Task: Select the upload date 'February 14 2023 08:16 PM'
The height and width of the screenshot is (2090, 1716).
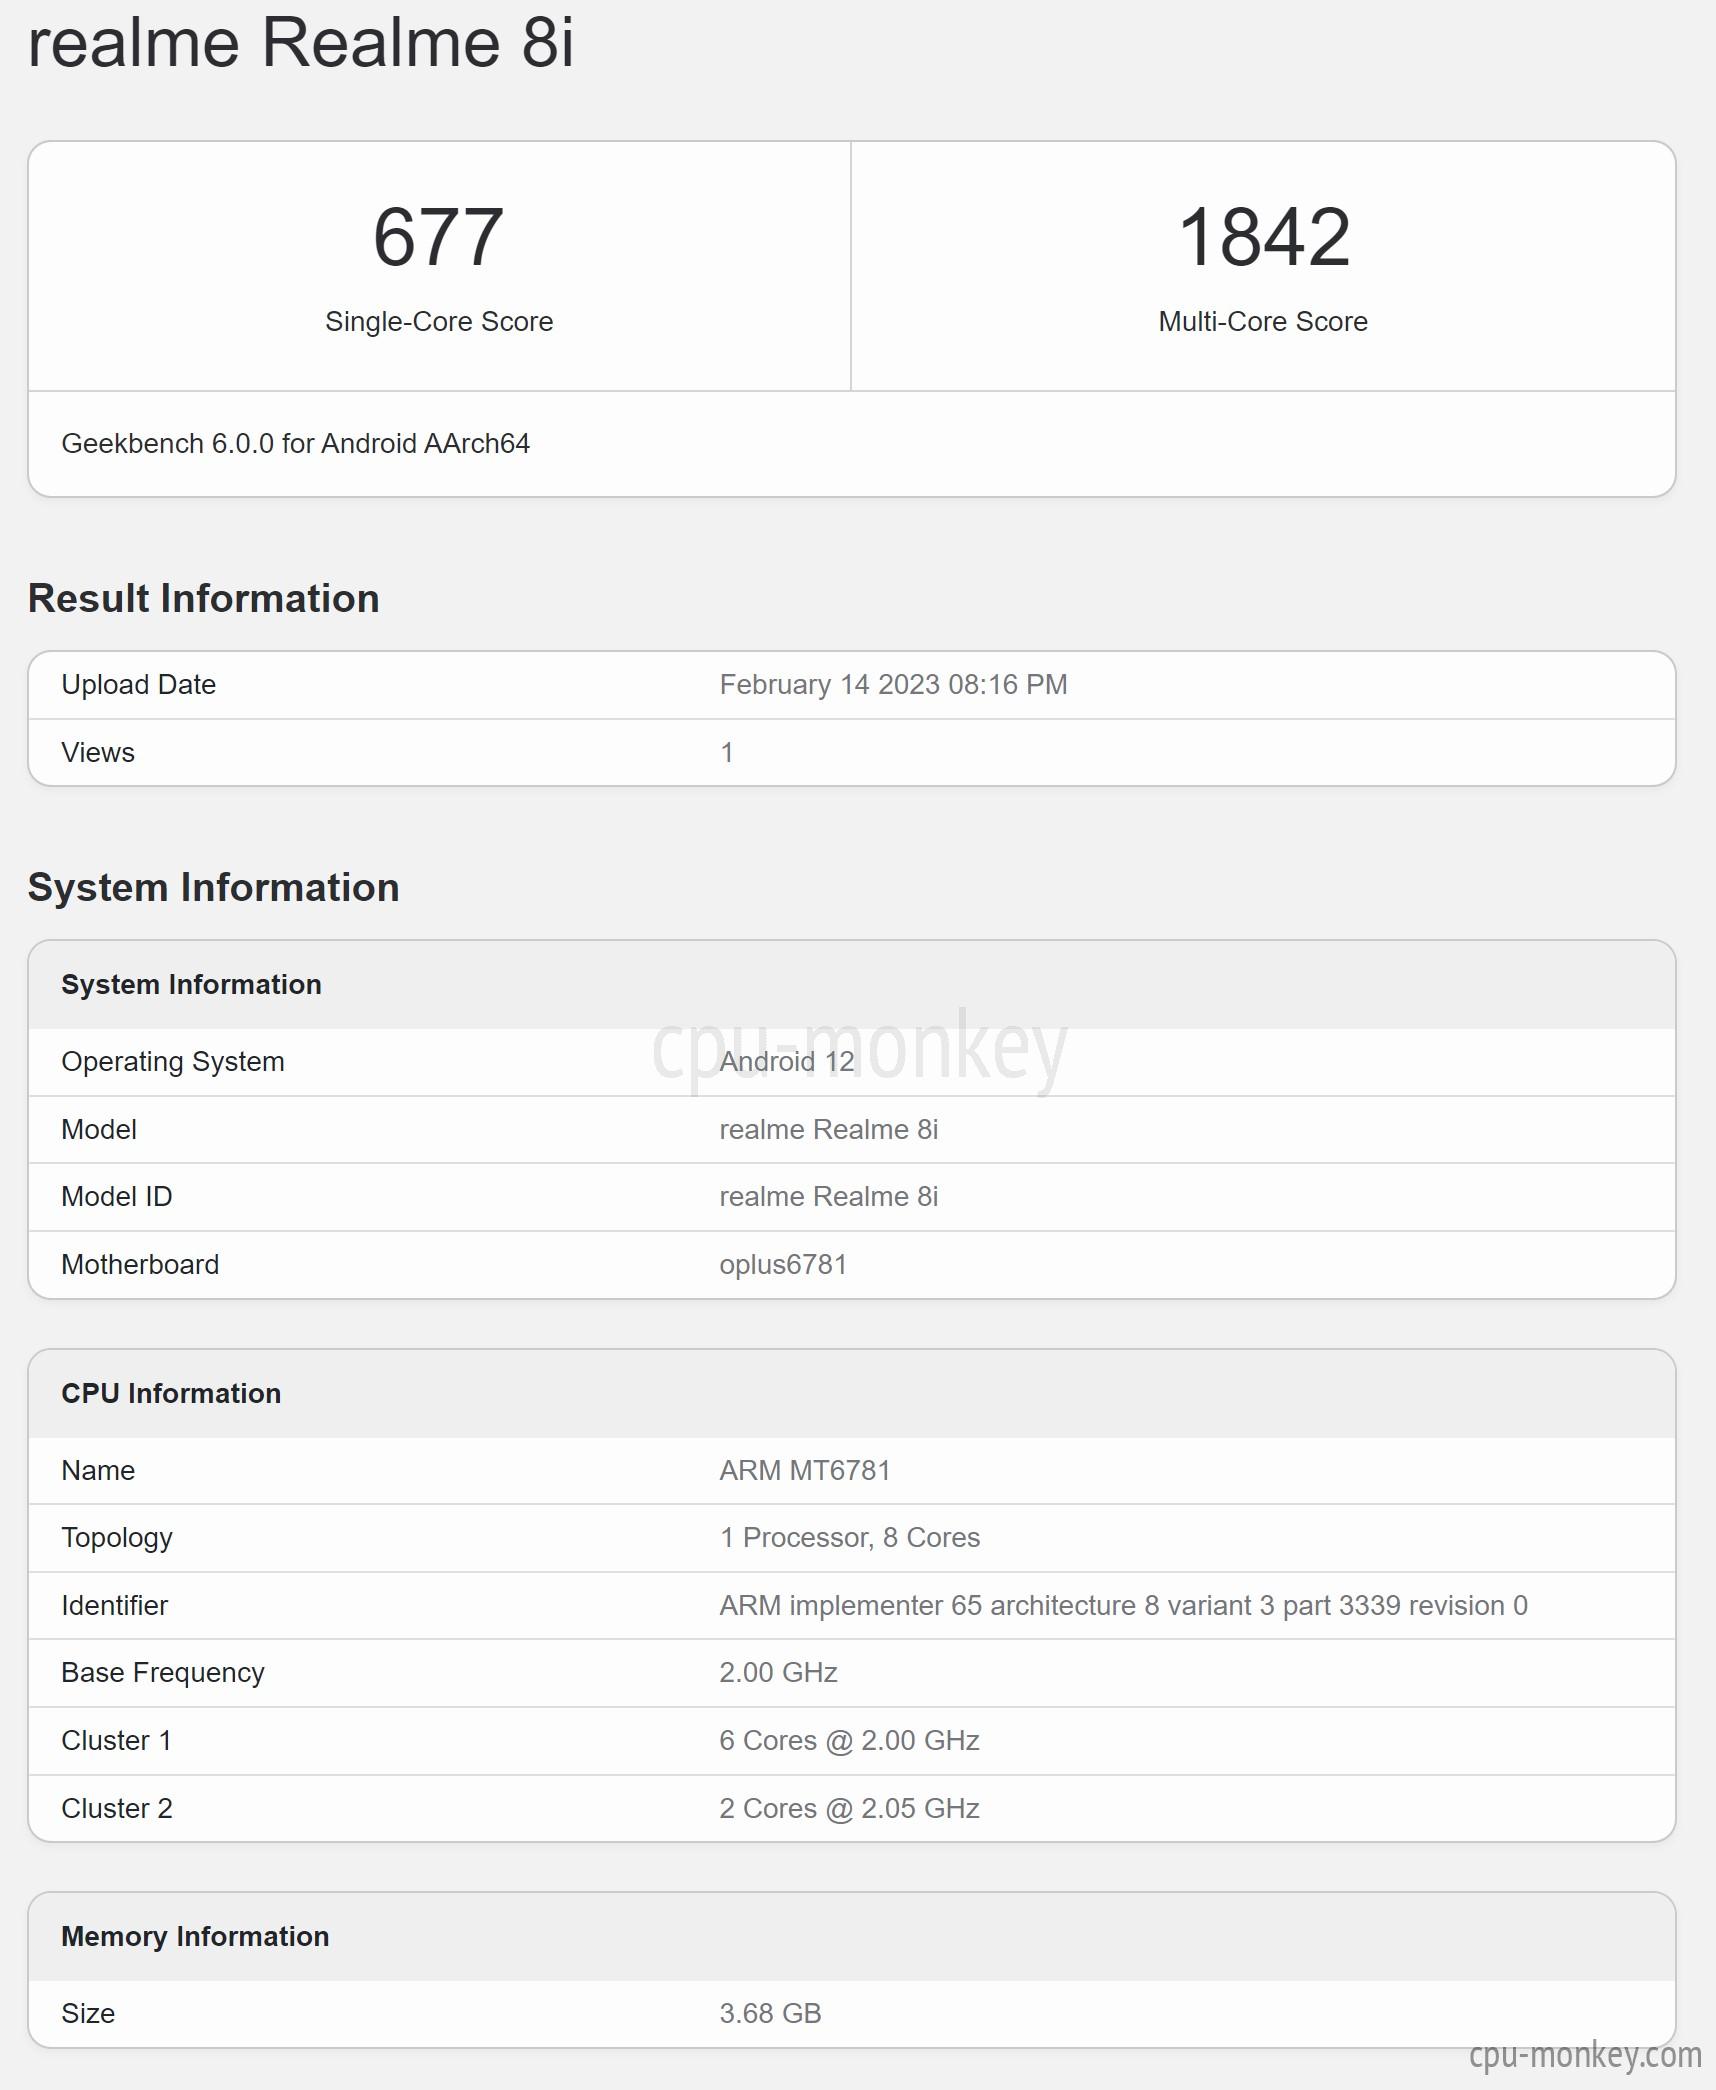Action: tap(894, 684)
